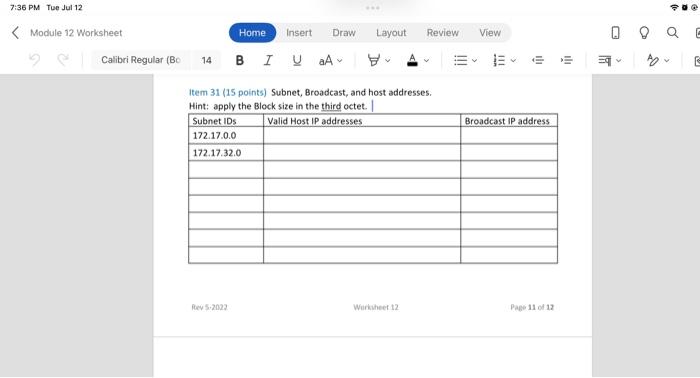The width and height of the screenshot is (700, 378).
Task: Apply numbered list
Action: [499, 60]
